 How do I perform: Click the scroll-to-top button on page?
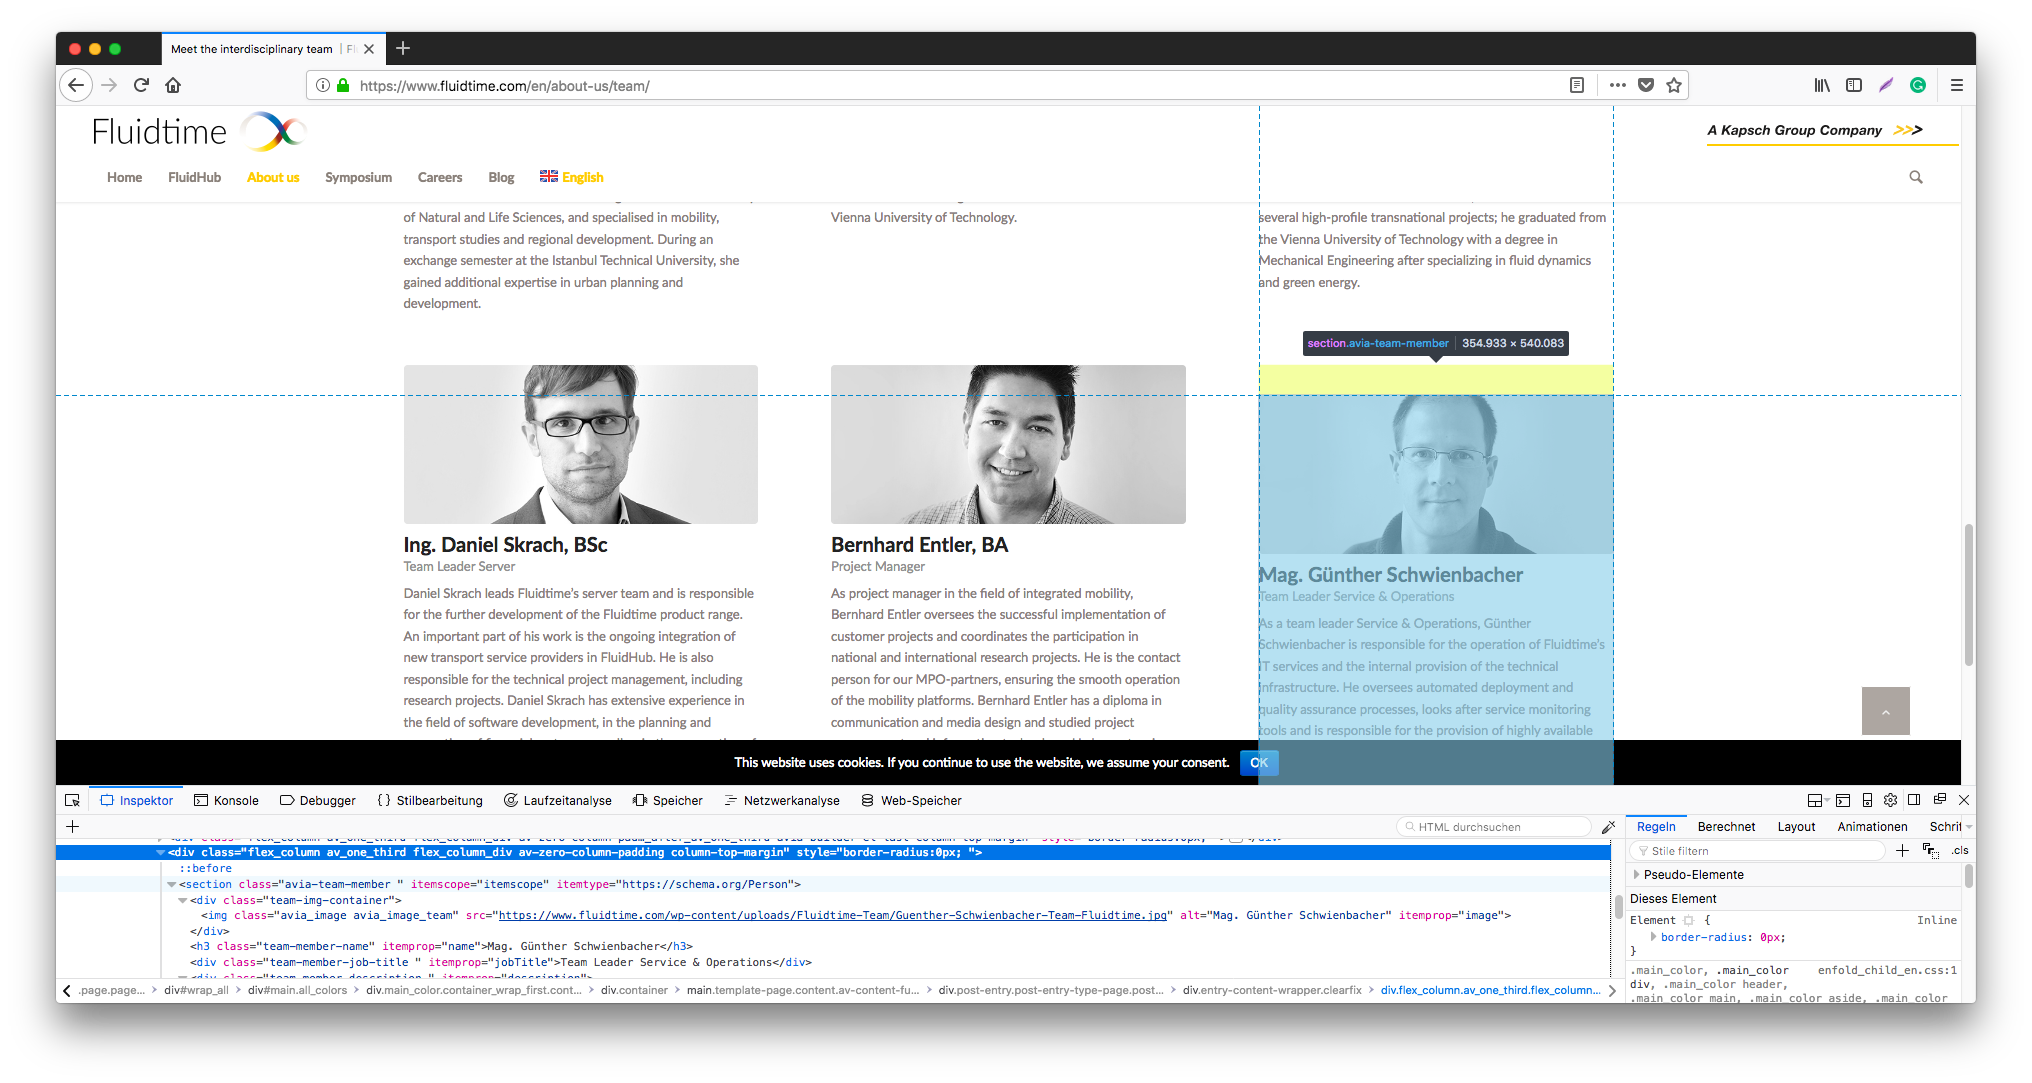1885,711
